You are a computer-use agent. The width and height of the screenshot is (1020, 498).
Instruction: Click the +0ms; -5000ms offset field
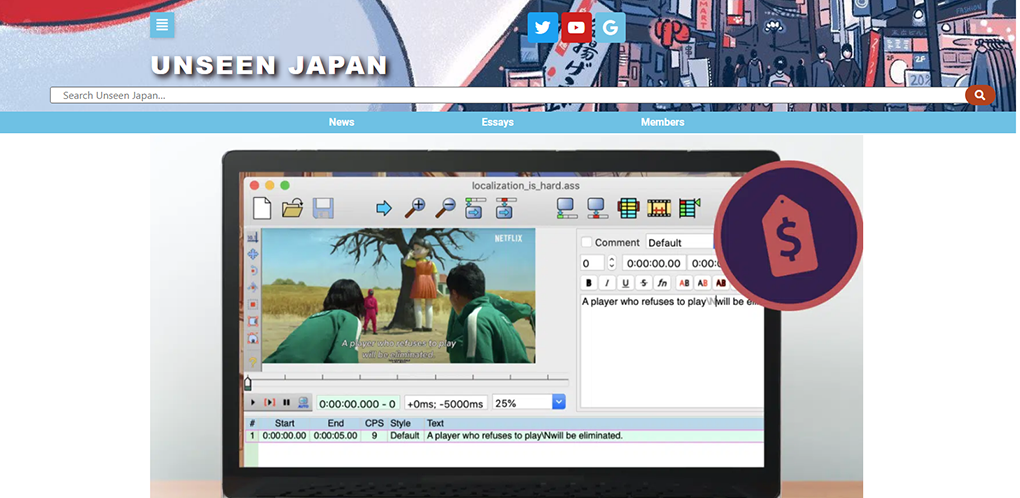446,403
